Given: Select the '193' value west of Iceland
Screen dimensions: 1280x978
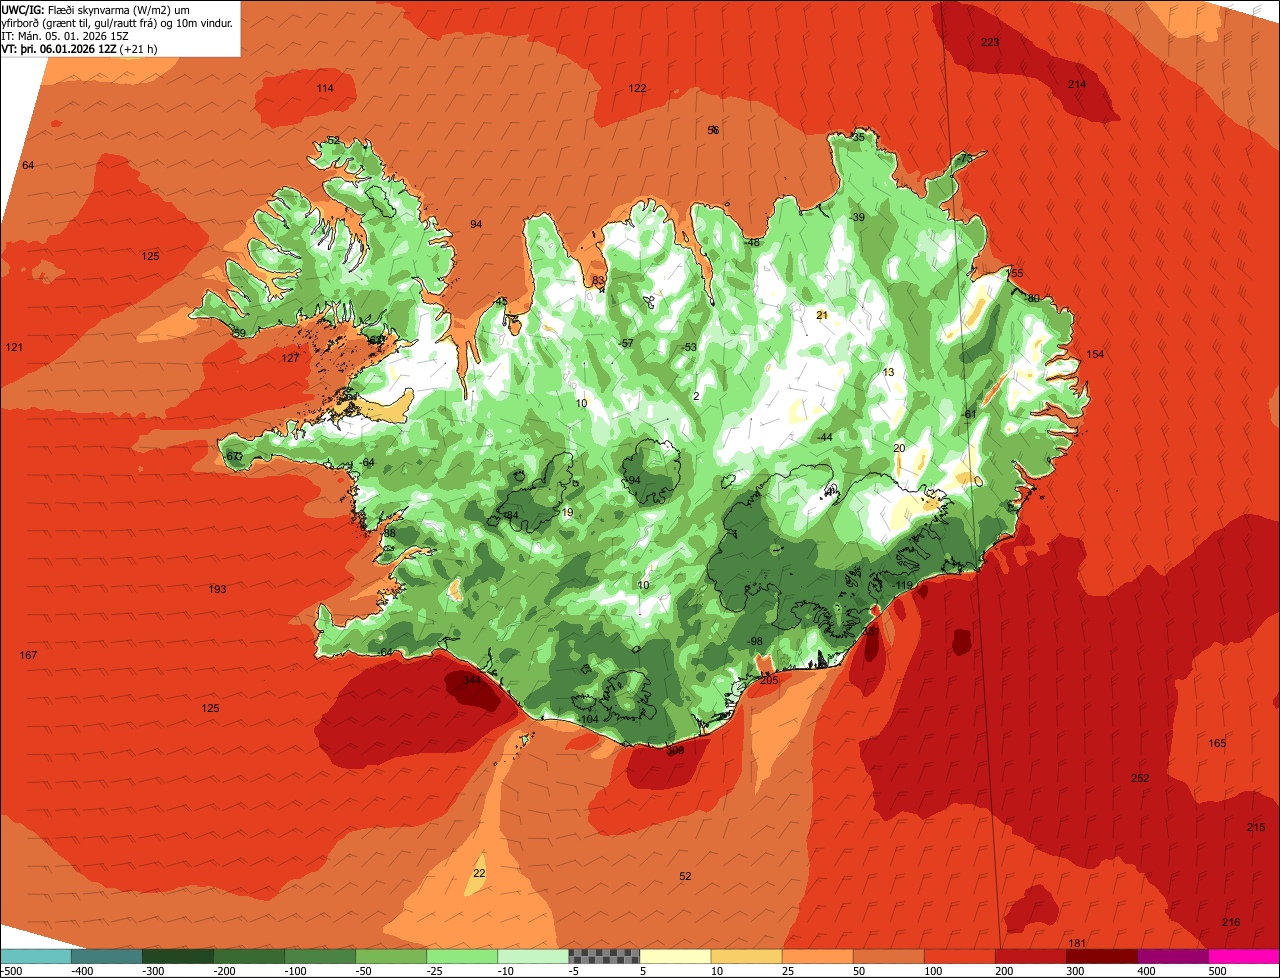Looking at the screenshot, I should tap(217, 589).
